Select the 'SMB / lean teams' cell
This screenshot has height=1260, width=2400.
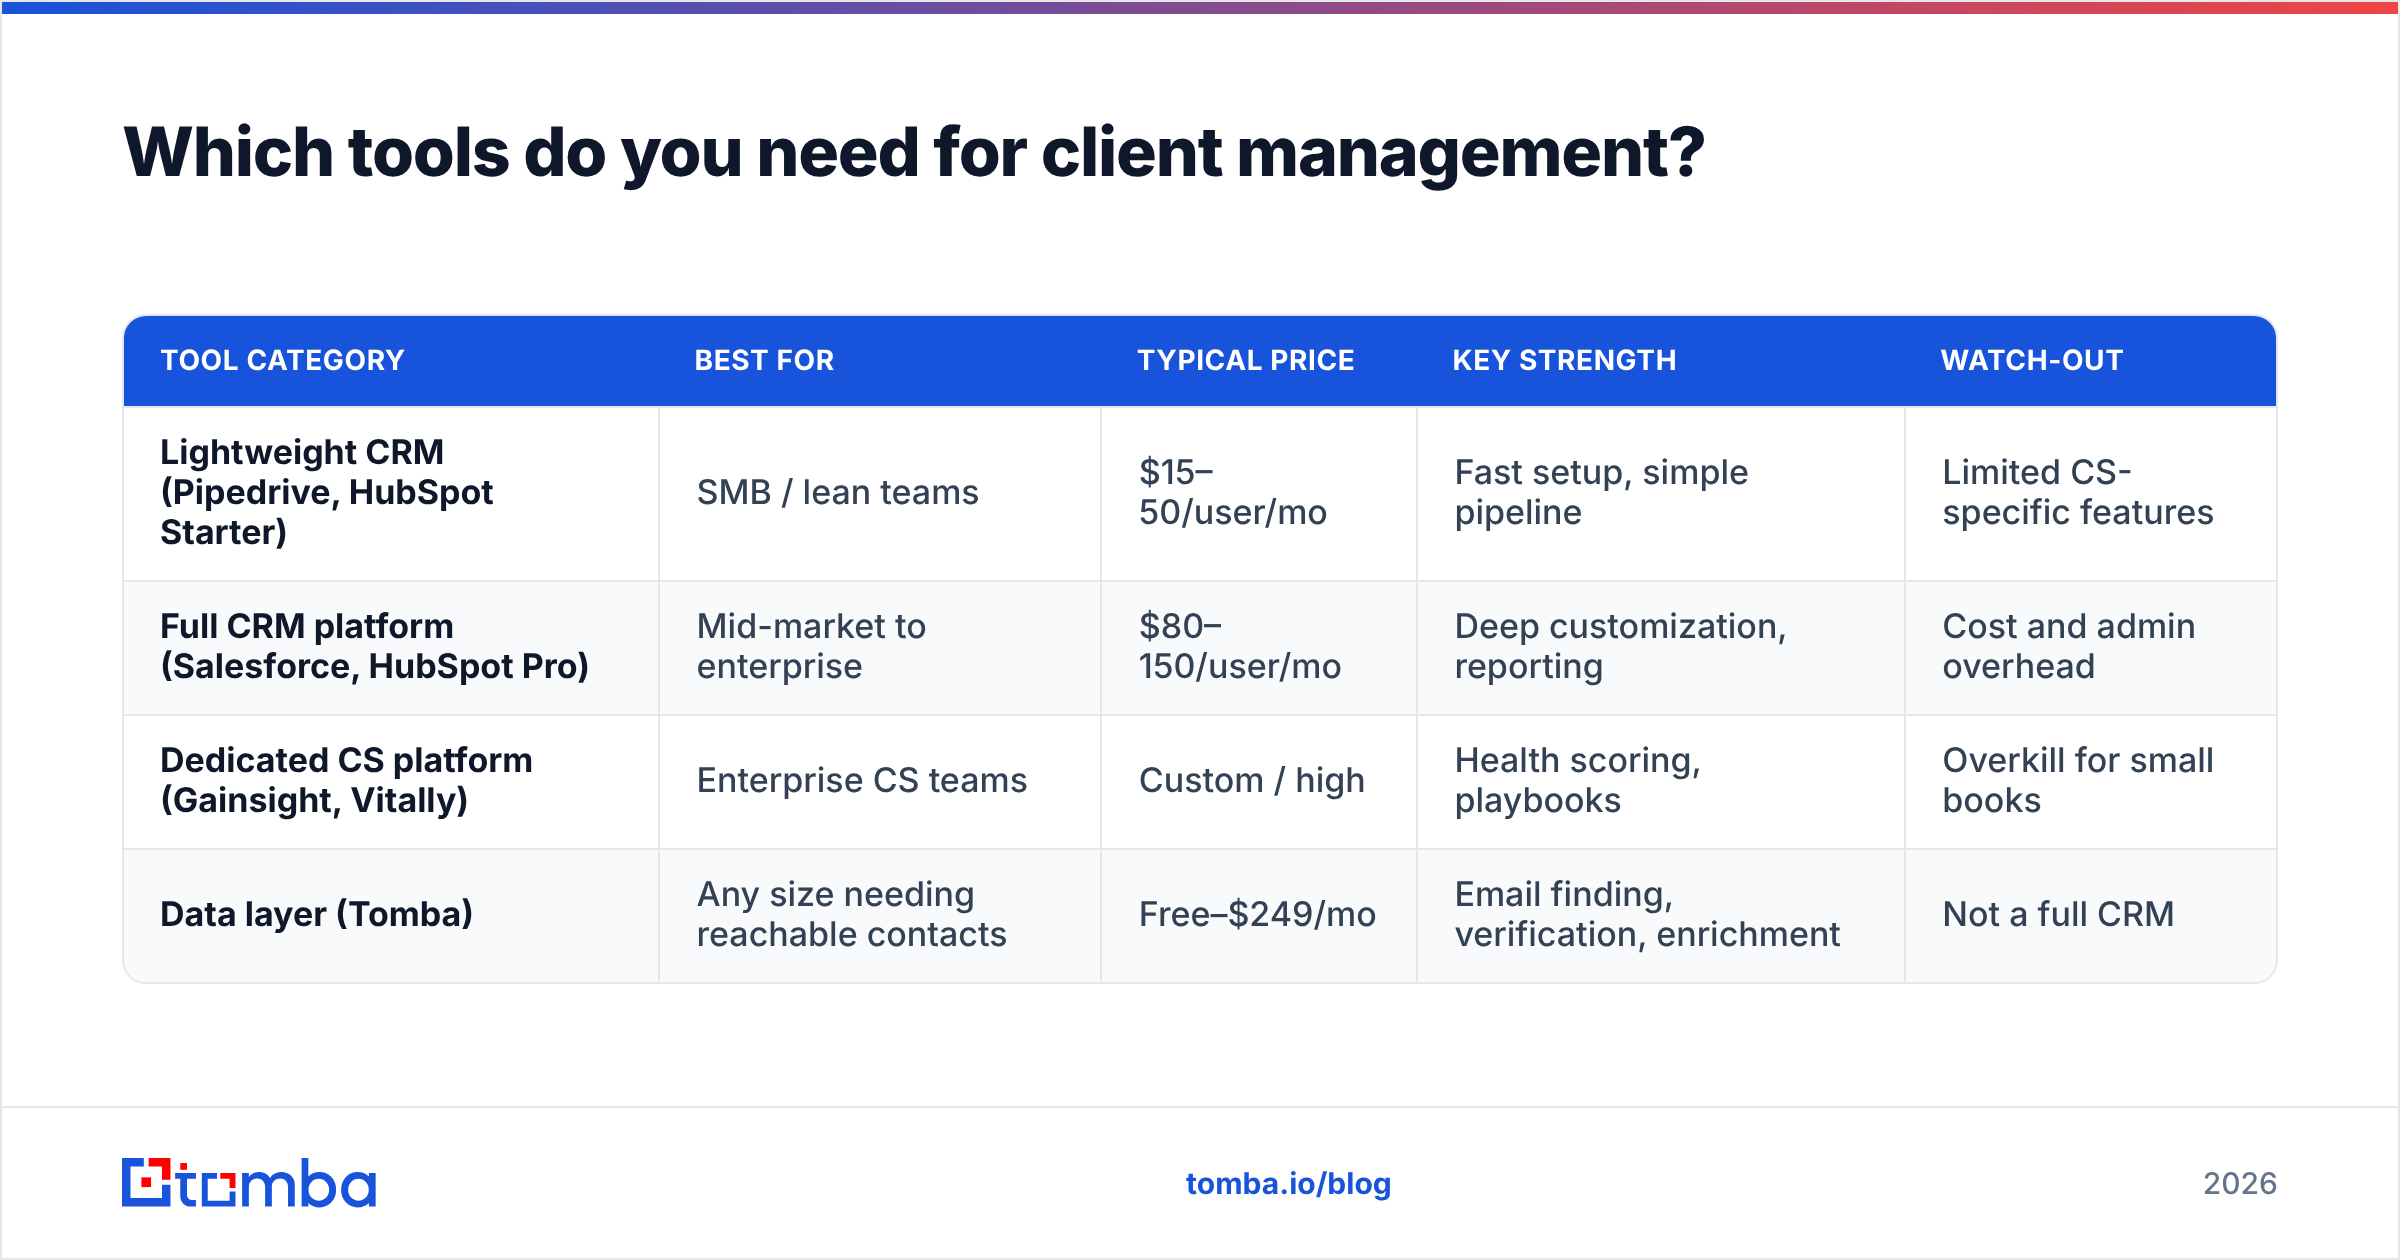[880, 493]
